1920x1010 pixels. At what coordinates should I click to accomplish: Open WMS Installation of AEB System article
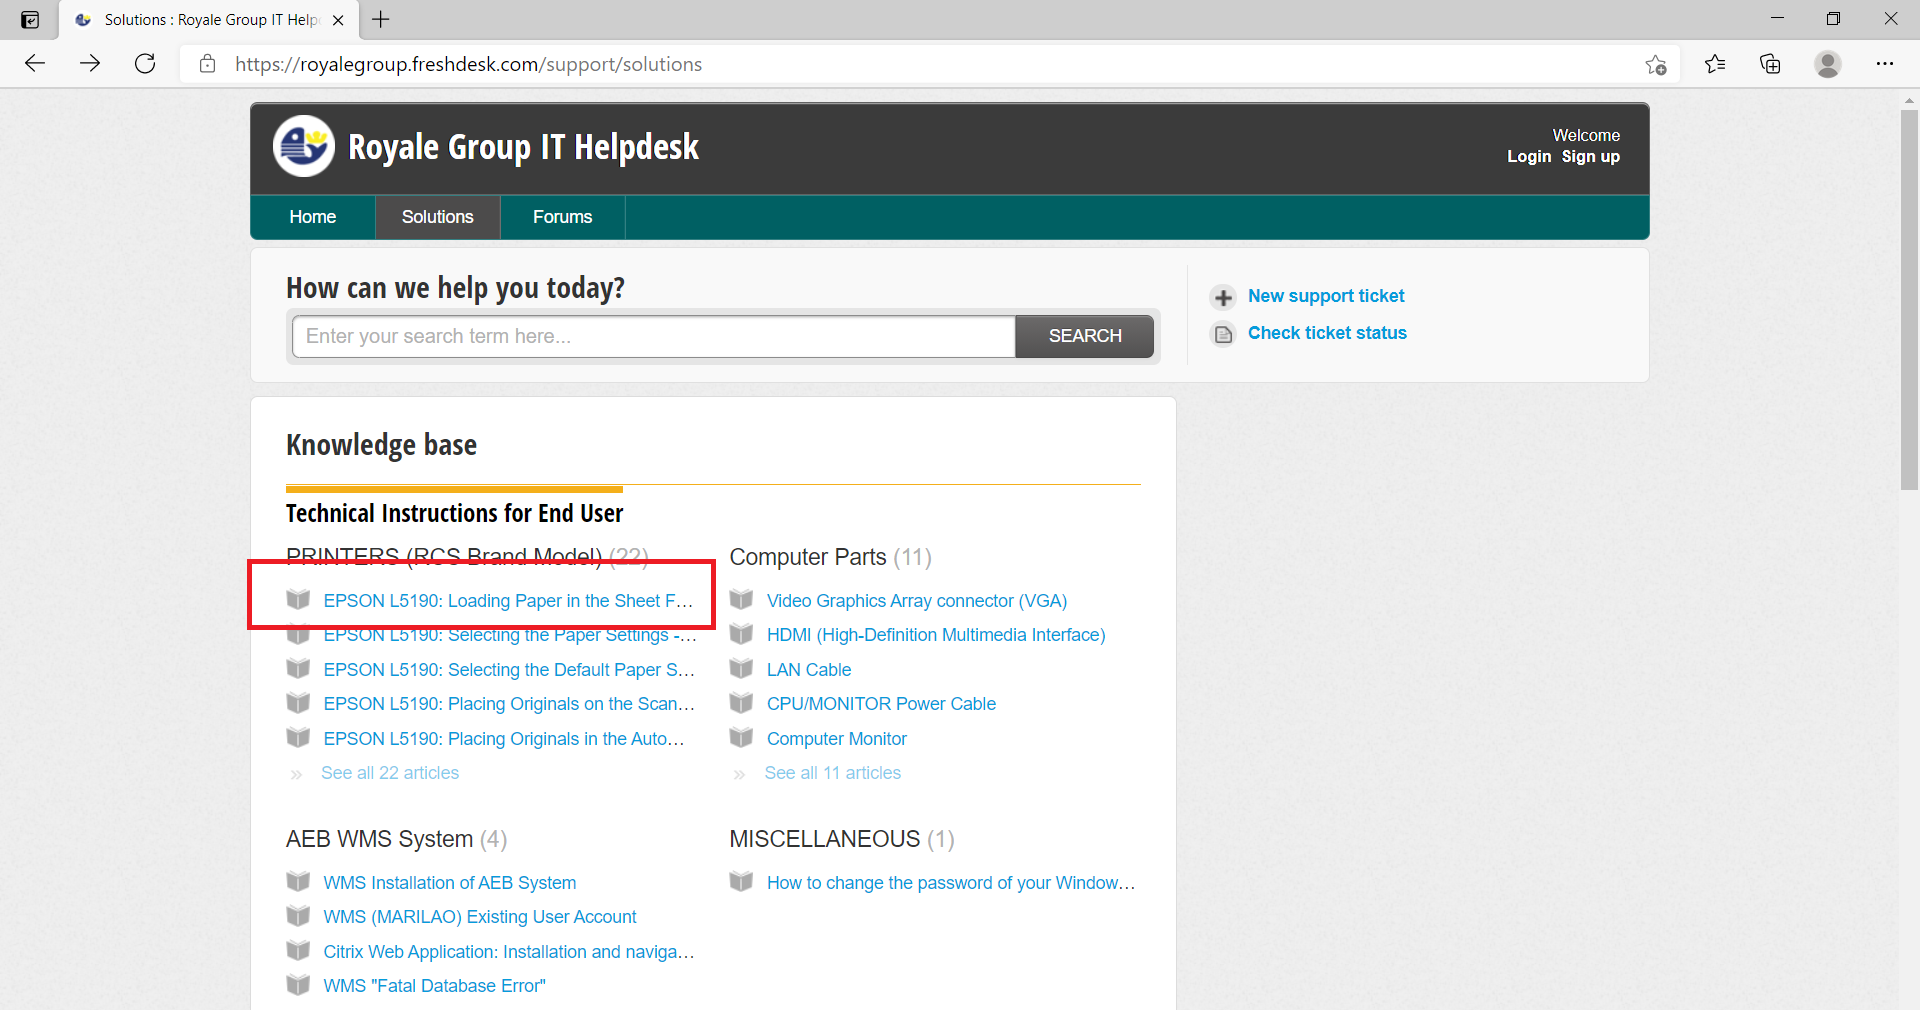450,883
